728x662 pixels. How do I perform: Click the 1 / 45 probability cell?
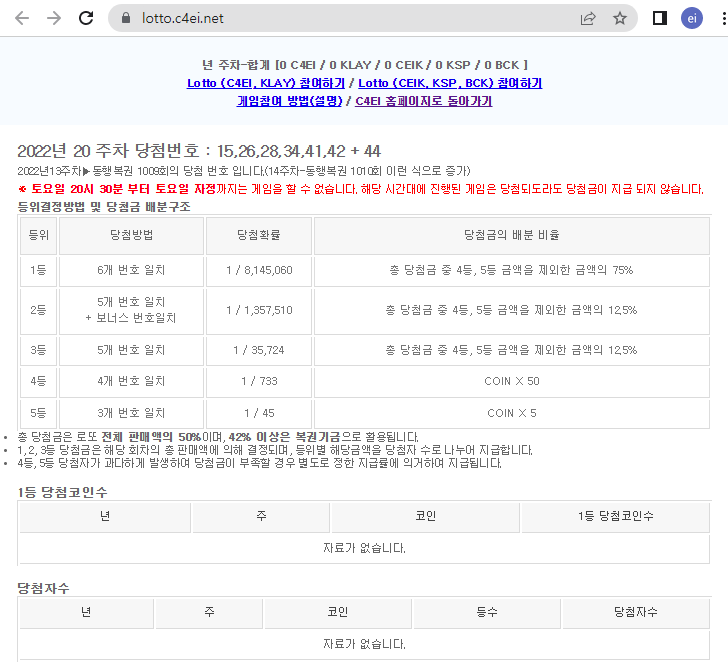pyautogui.click(x=259, y=414)
